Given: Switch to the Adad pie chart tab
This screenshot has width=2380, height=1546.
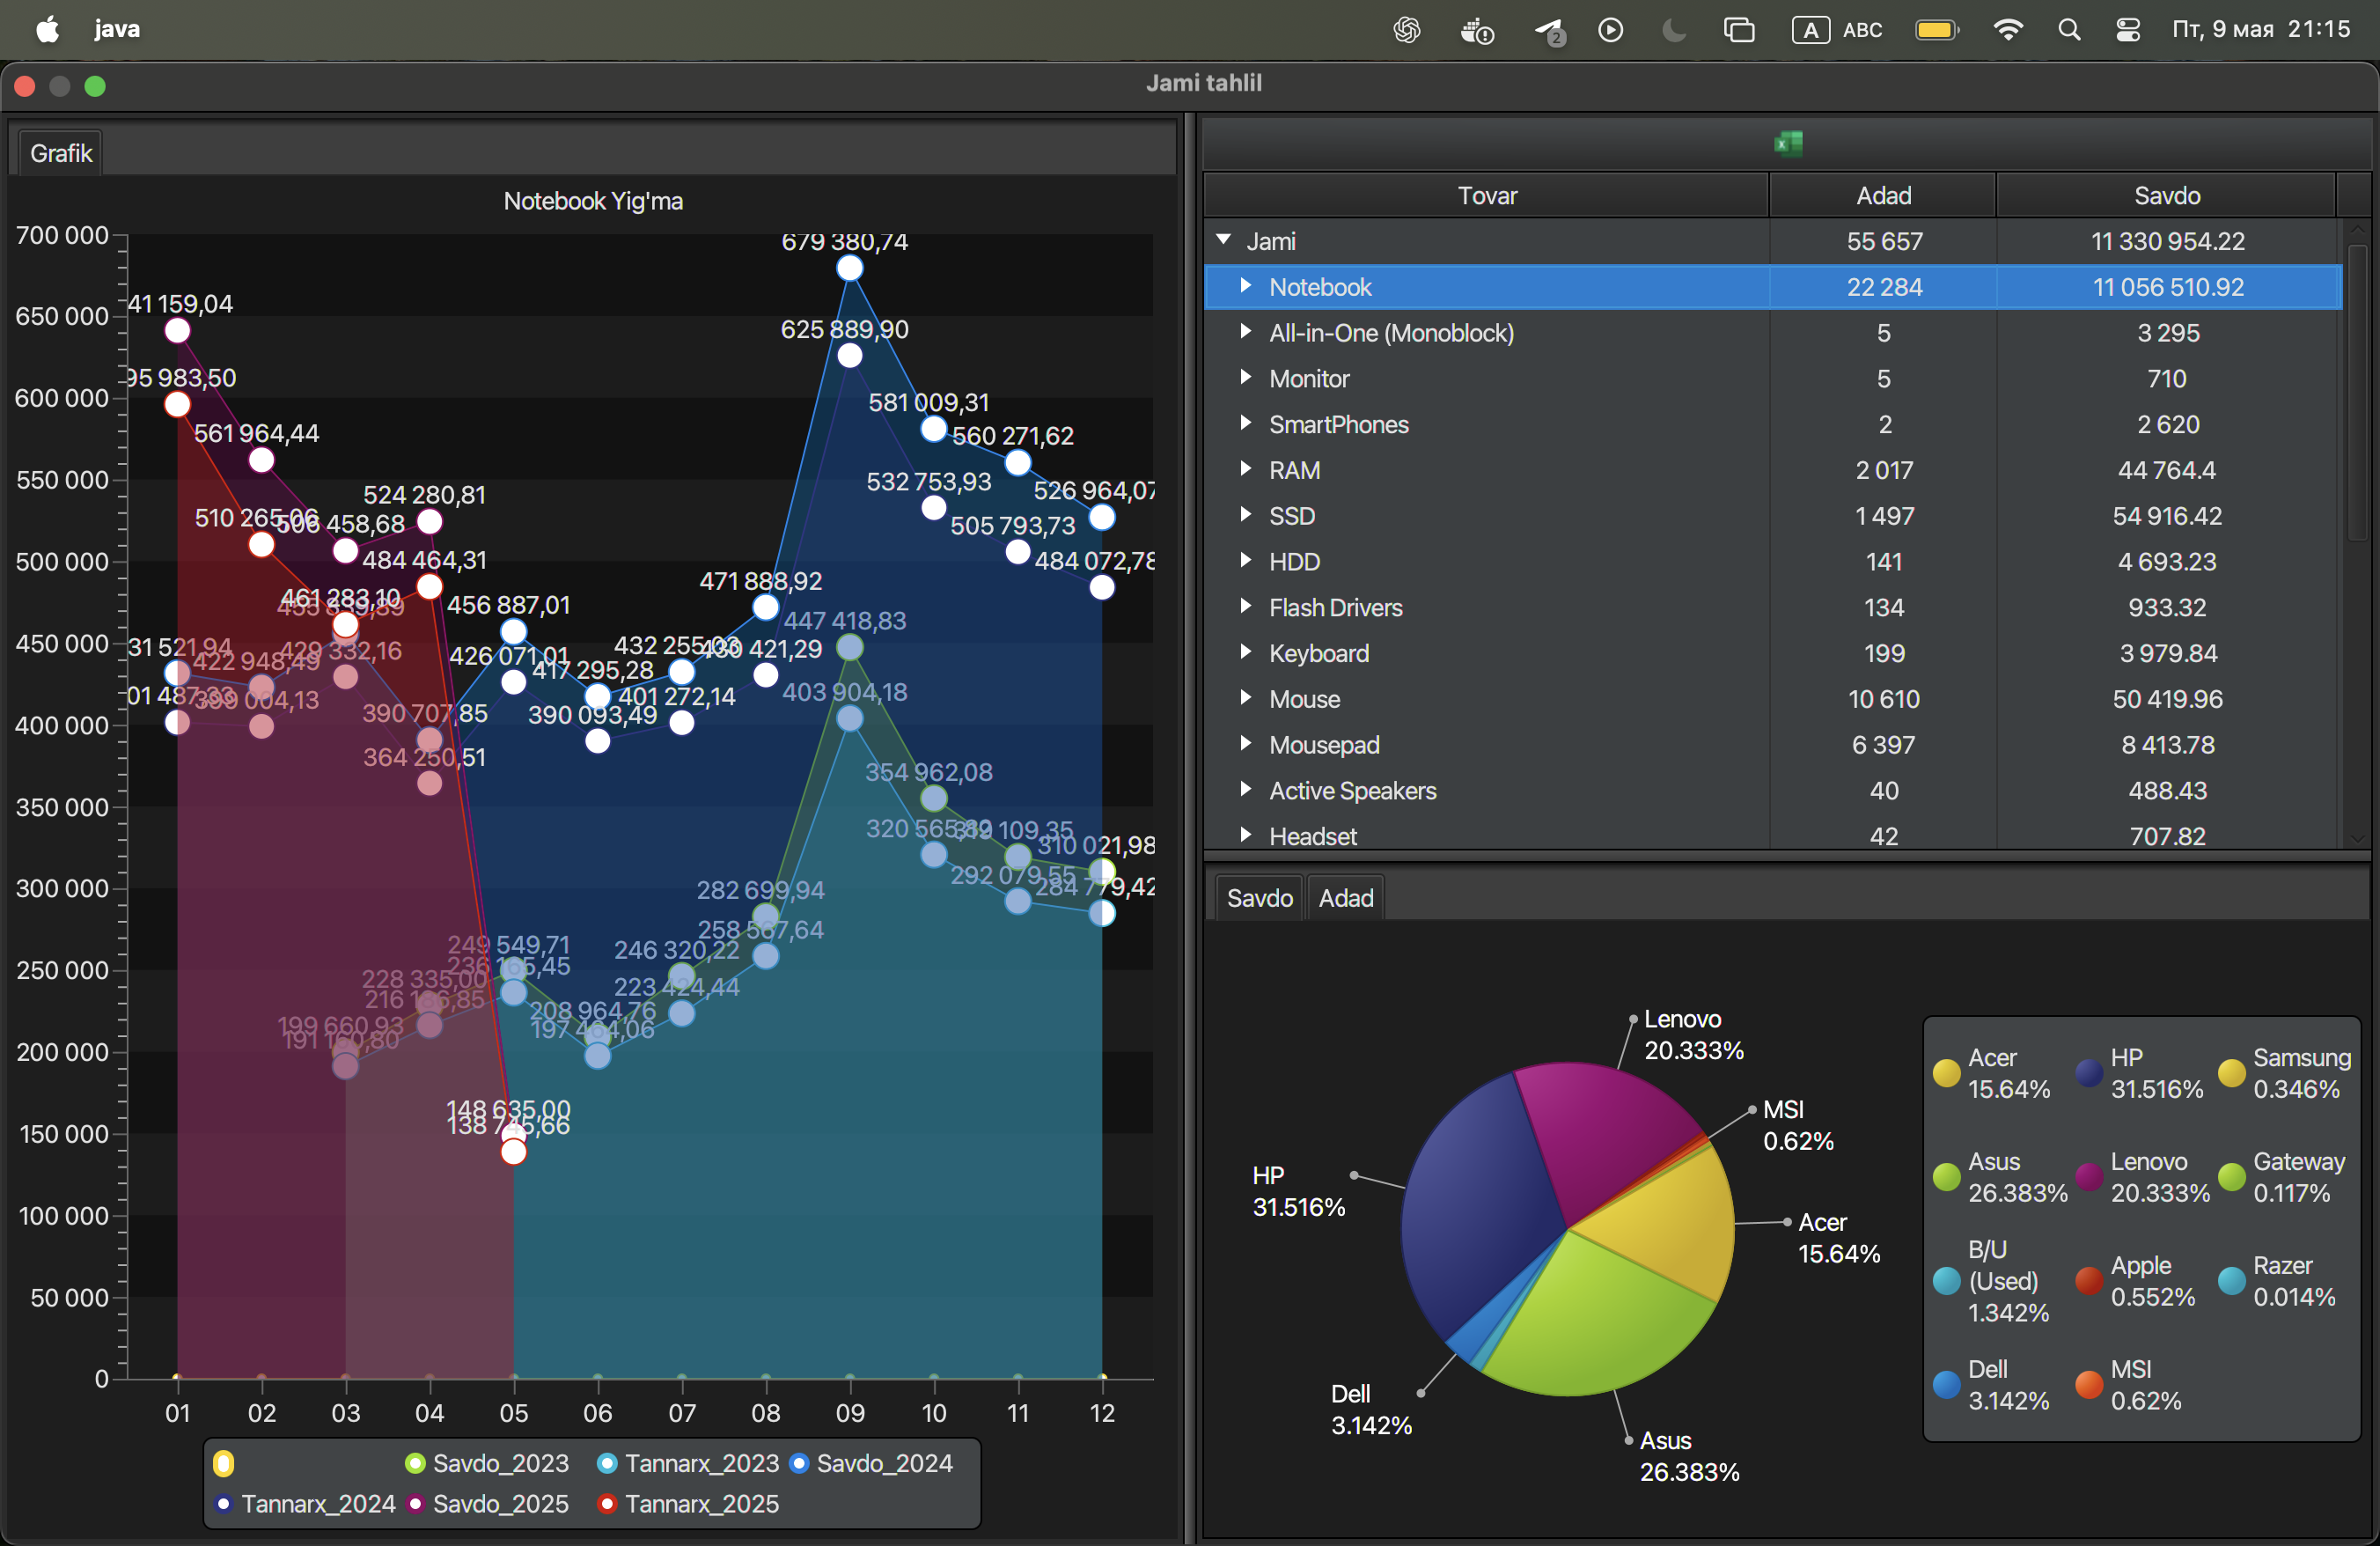Looking at the screenshot, I should (1345, 898).
